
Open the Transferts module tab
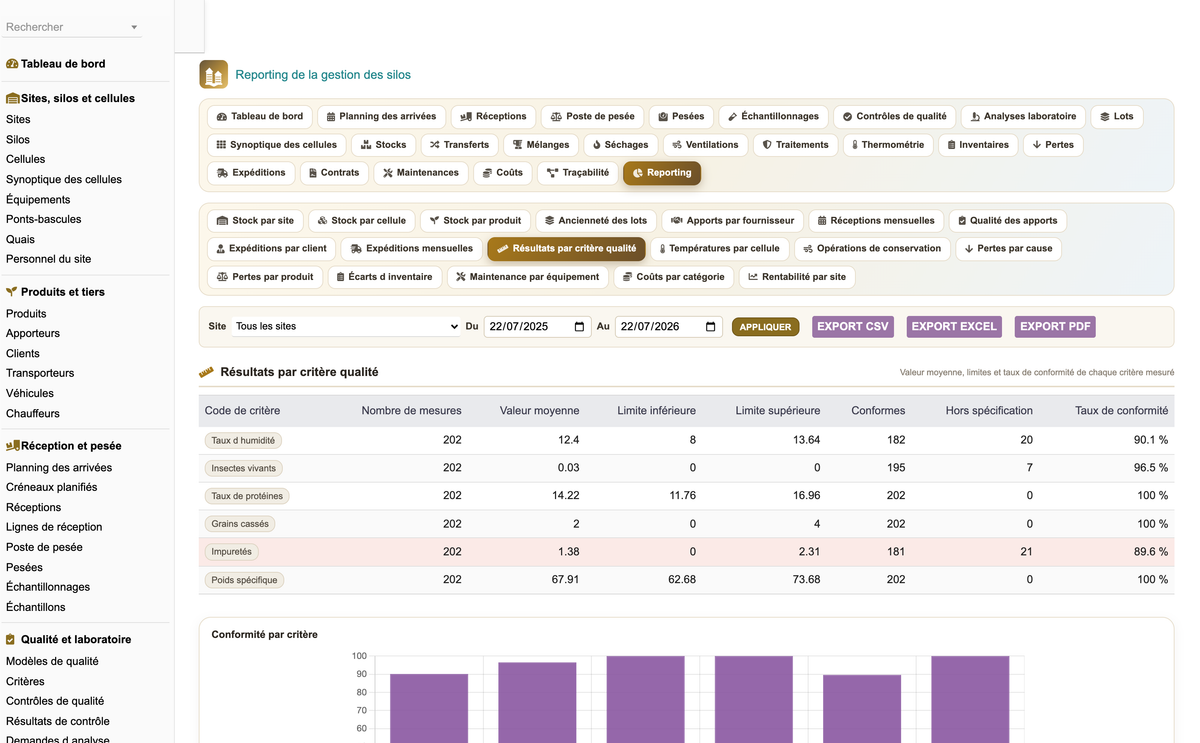pyautogui.click(x=459, y=145)
